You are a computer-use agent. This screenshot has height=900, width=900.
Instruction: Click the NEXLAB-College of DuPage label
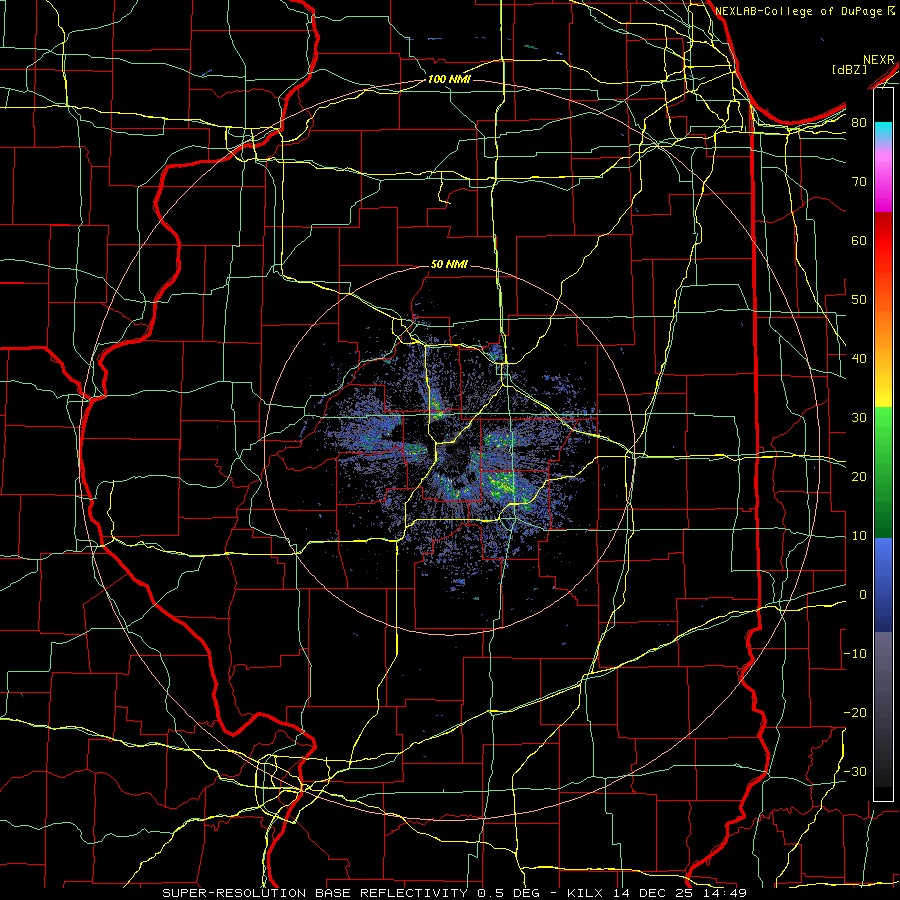pyautogui.click(x=800, y=11)
